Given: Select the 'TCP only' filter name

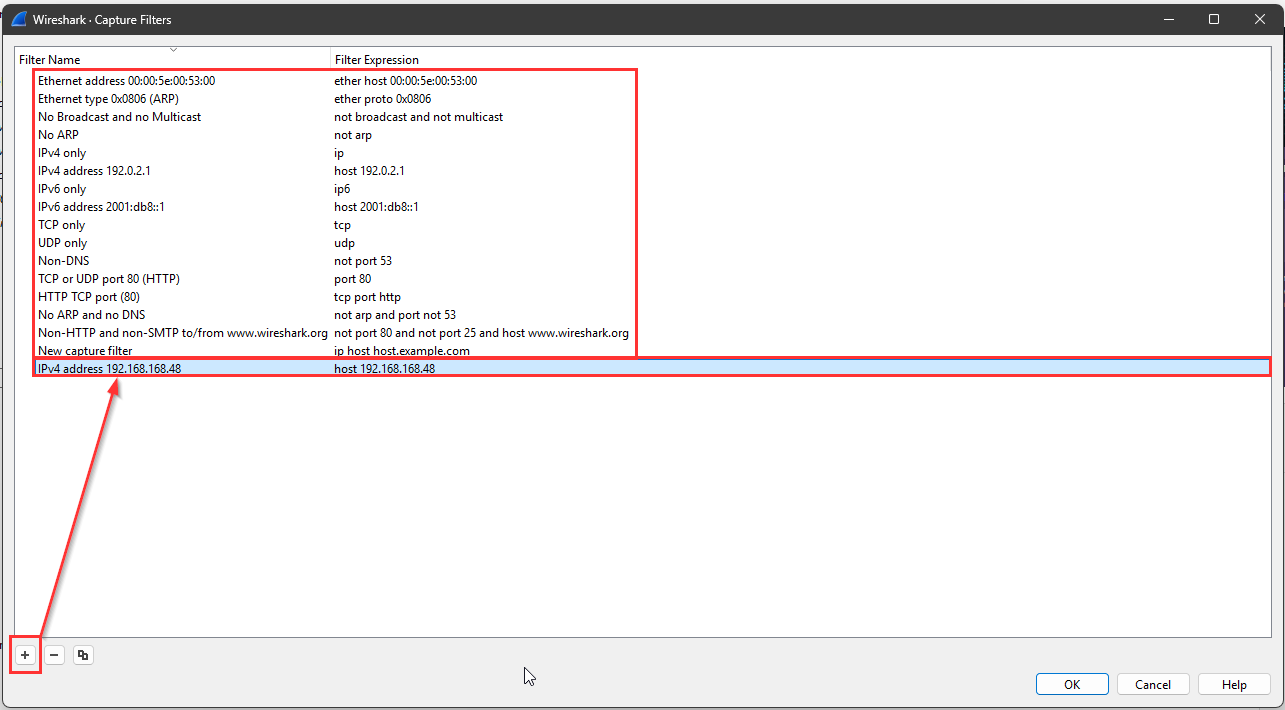Looking at the screenshot, I should [61, 225].
